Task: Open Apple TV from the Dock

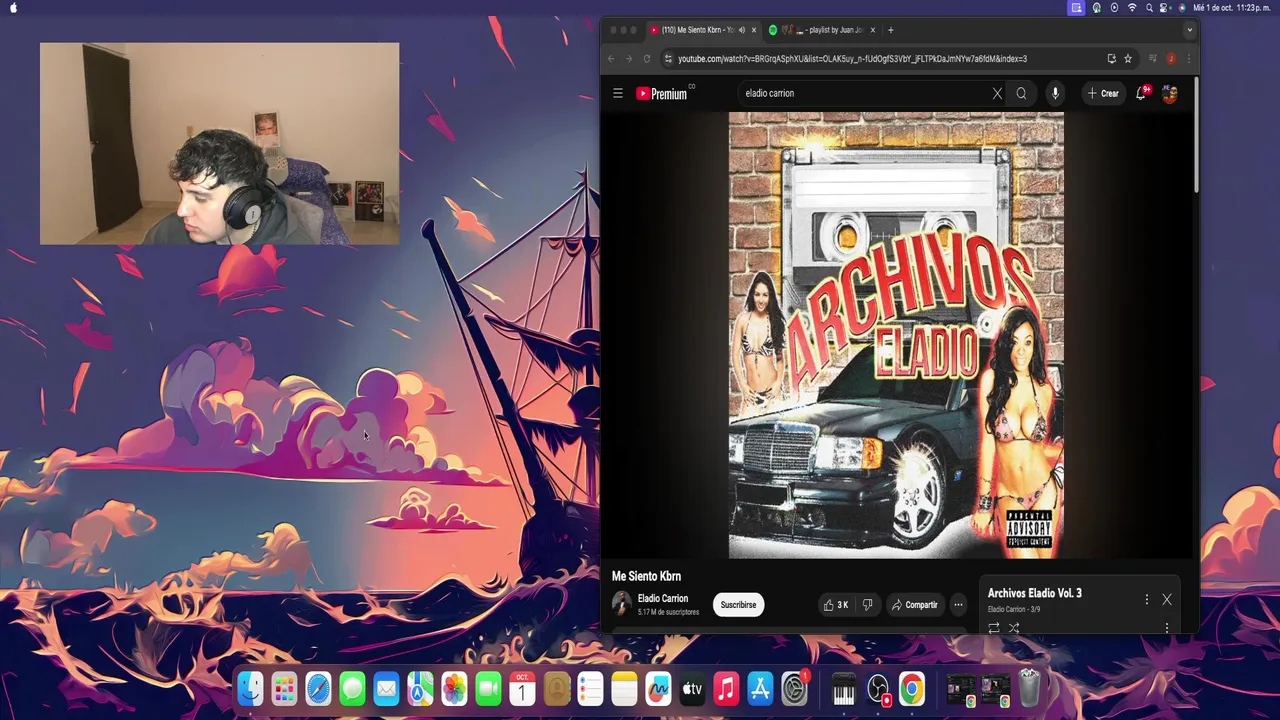Action: 692,689
